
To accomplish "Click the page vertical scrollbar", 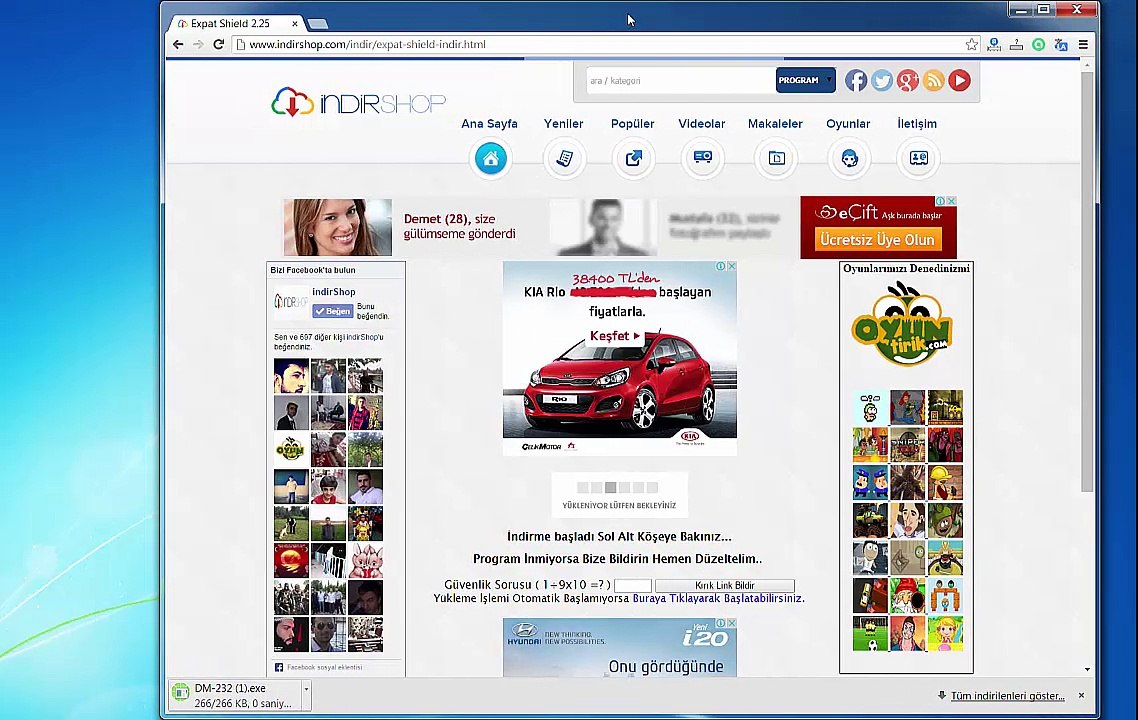I will click(1086, 282).
